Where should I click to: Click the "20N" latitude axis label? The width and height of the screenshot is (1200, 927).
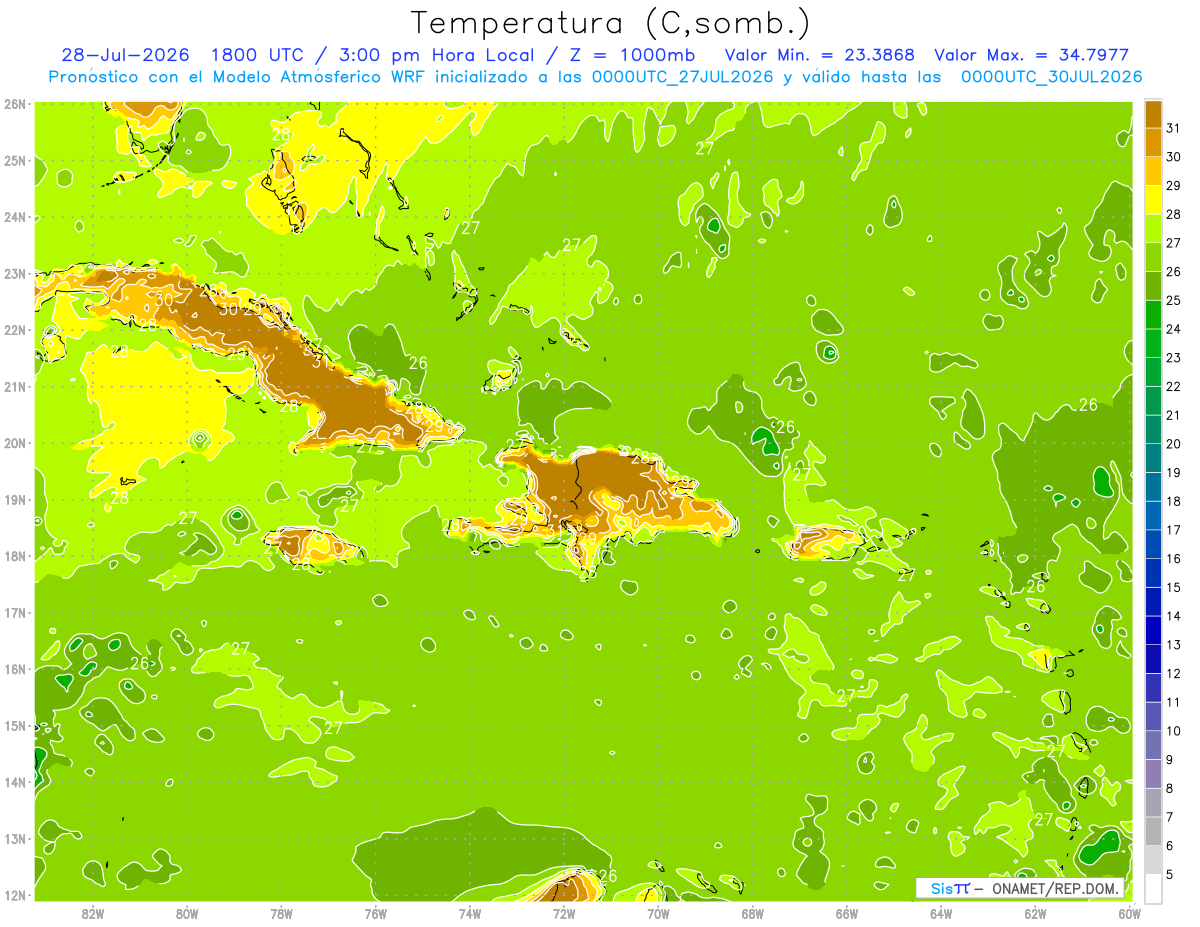(x=14, y=443)
